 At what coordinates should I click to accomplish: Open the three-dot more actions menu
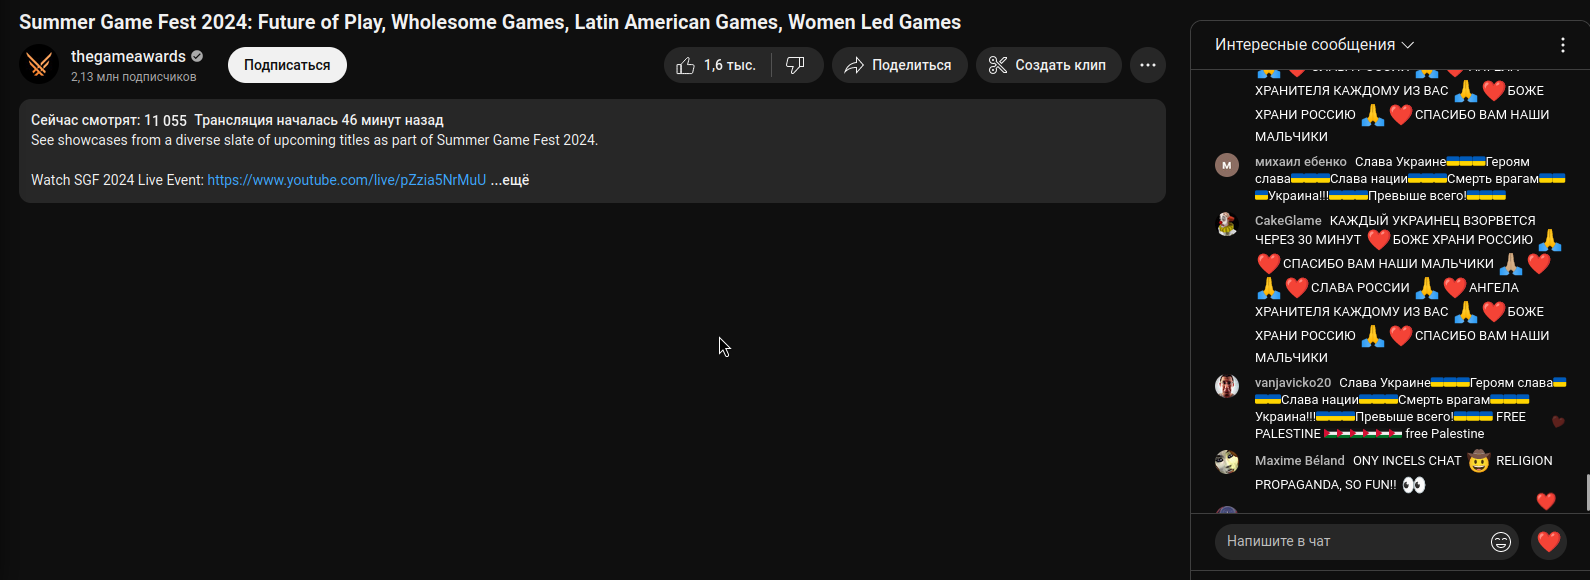tap(1148, 65)
